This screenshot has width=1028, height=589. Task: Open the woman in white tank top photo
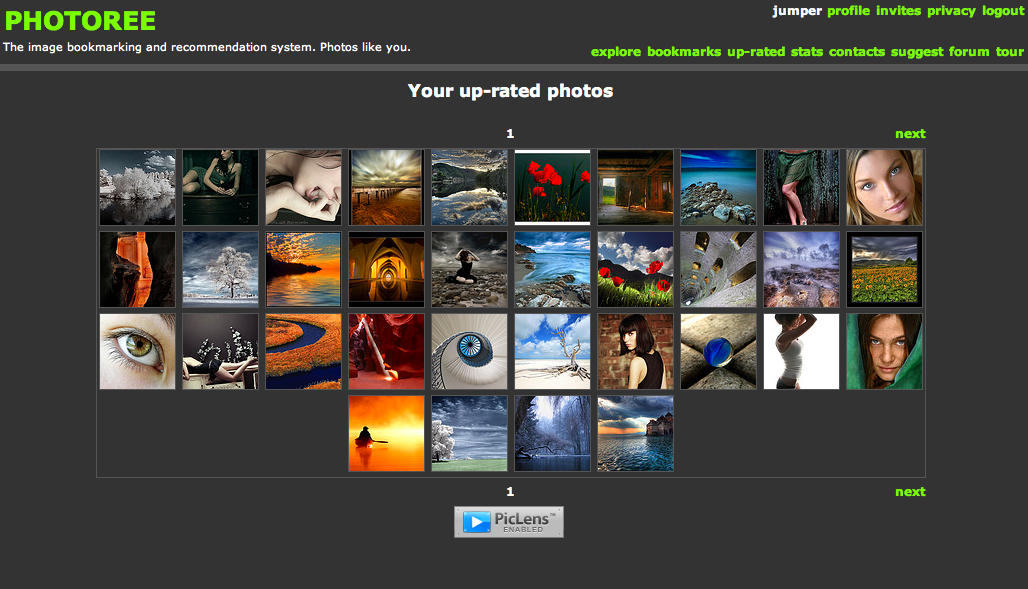801,352
